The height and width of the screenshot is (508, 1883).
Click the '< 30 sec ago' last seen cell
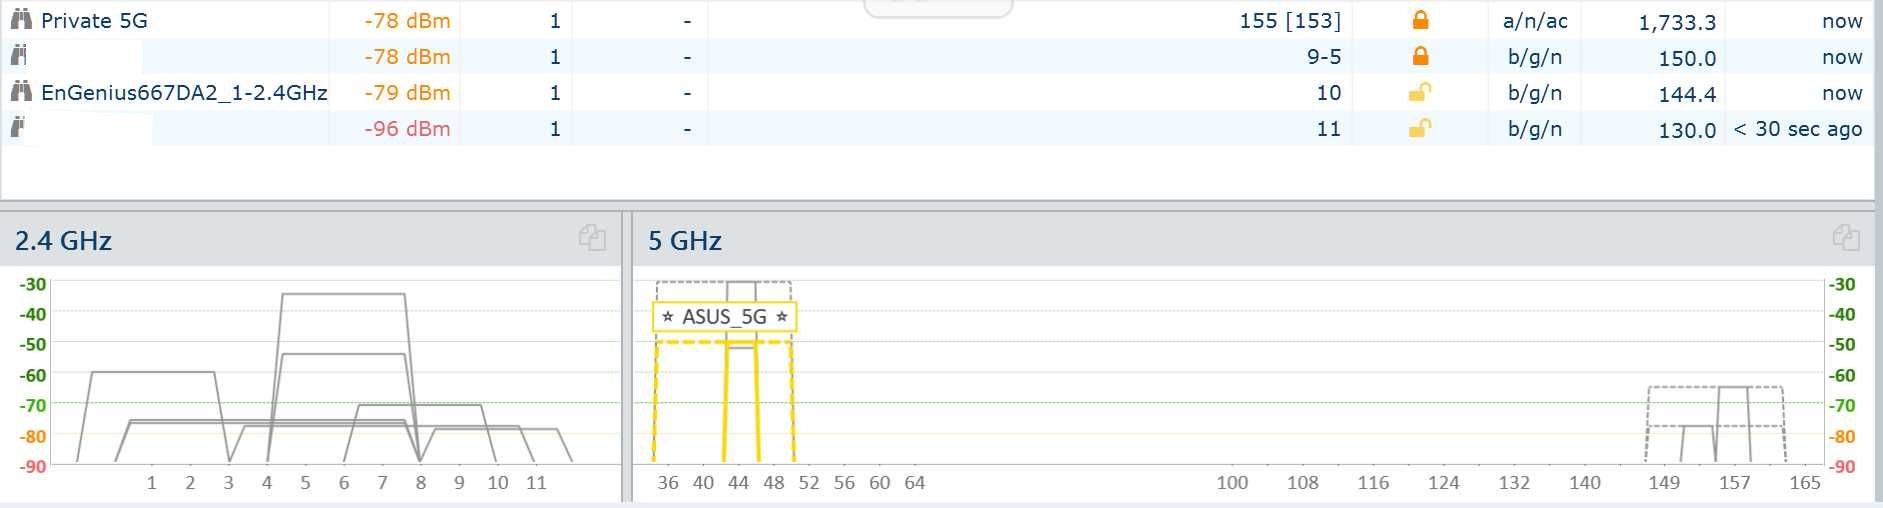coord(1797,128)
